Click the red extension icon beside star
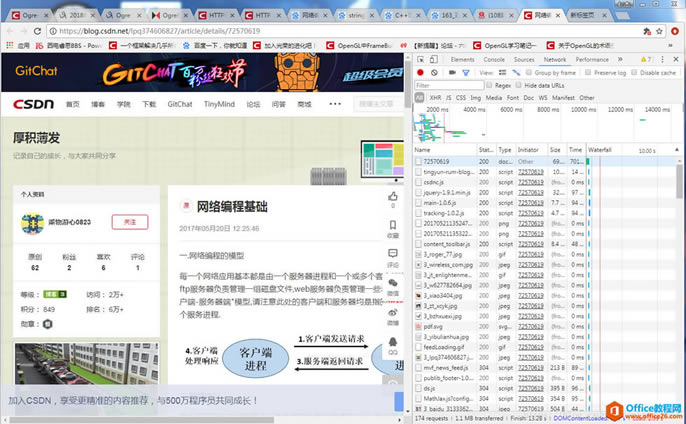Viewport: 686px width, 424px height. tap(675, 31)
